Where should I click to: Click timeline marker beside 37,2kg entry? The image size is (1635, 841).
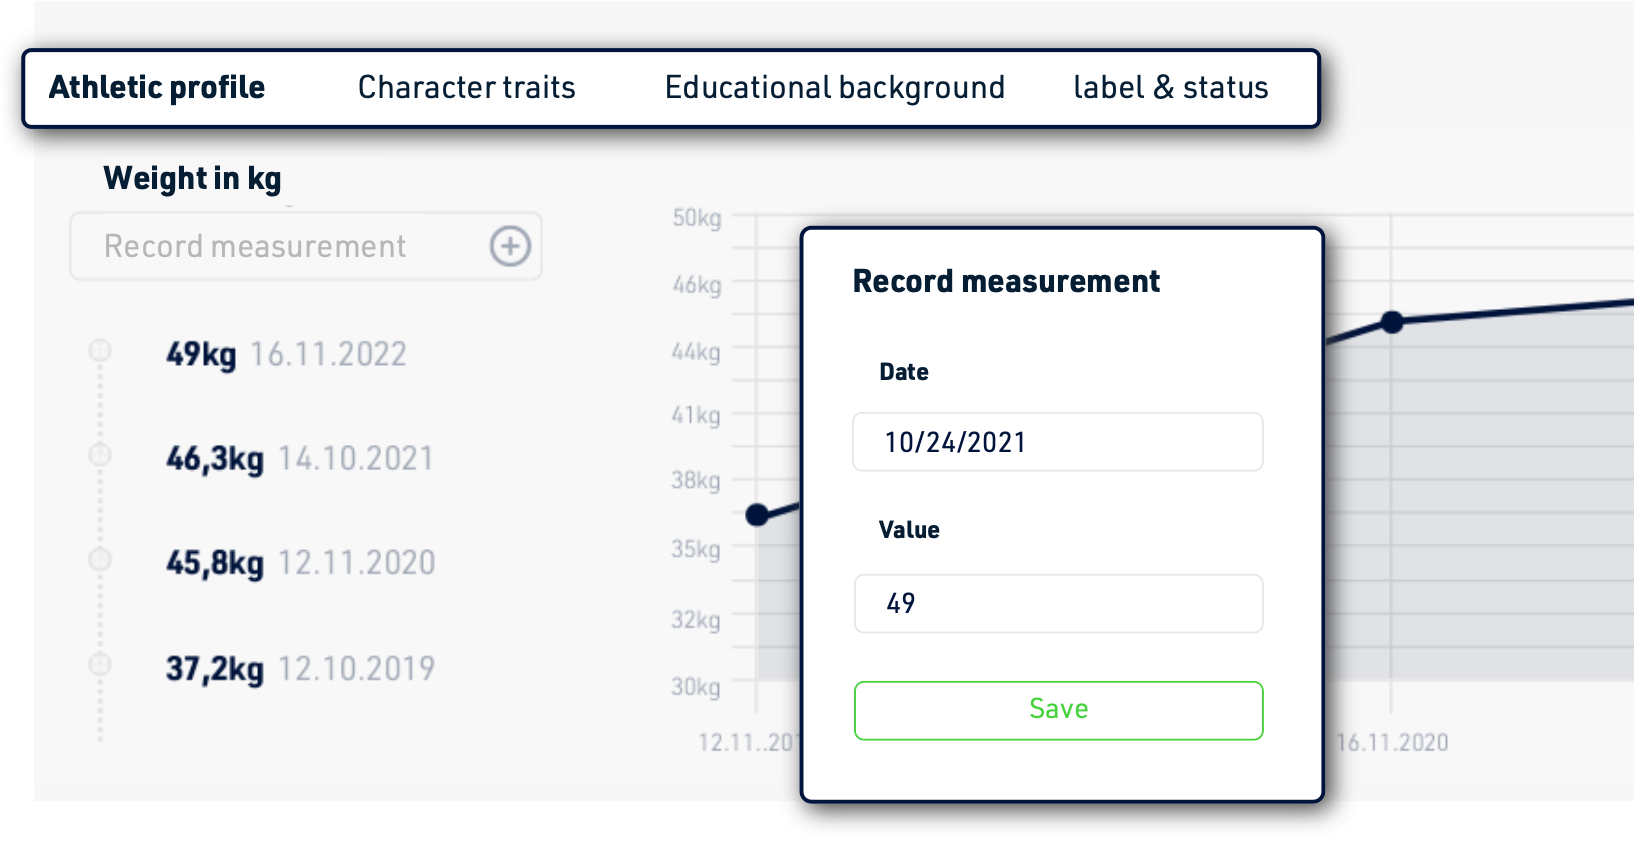(100, 664)
